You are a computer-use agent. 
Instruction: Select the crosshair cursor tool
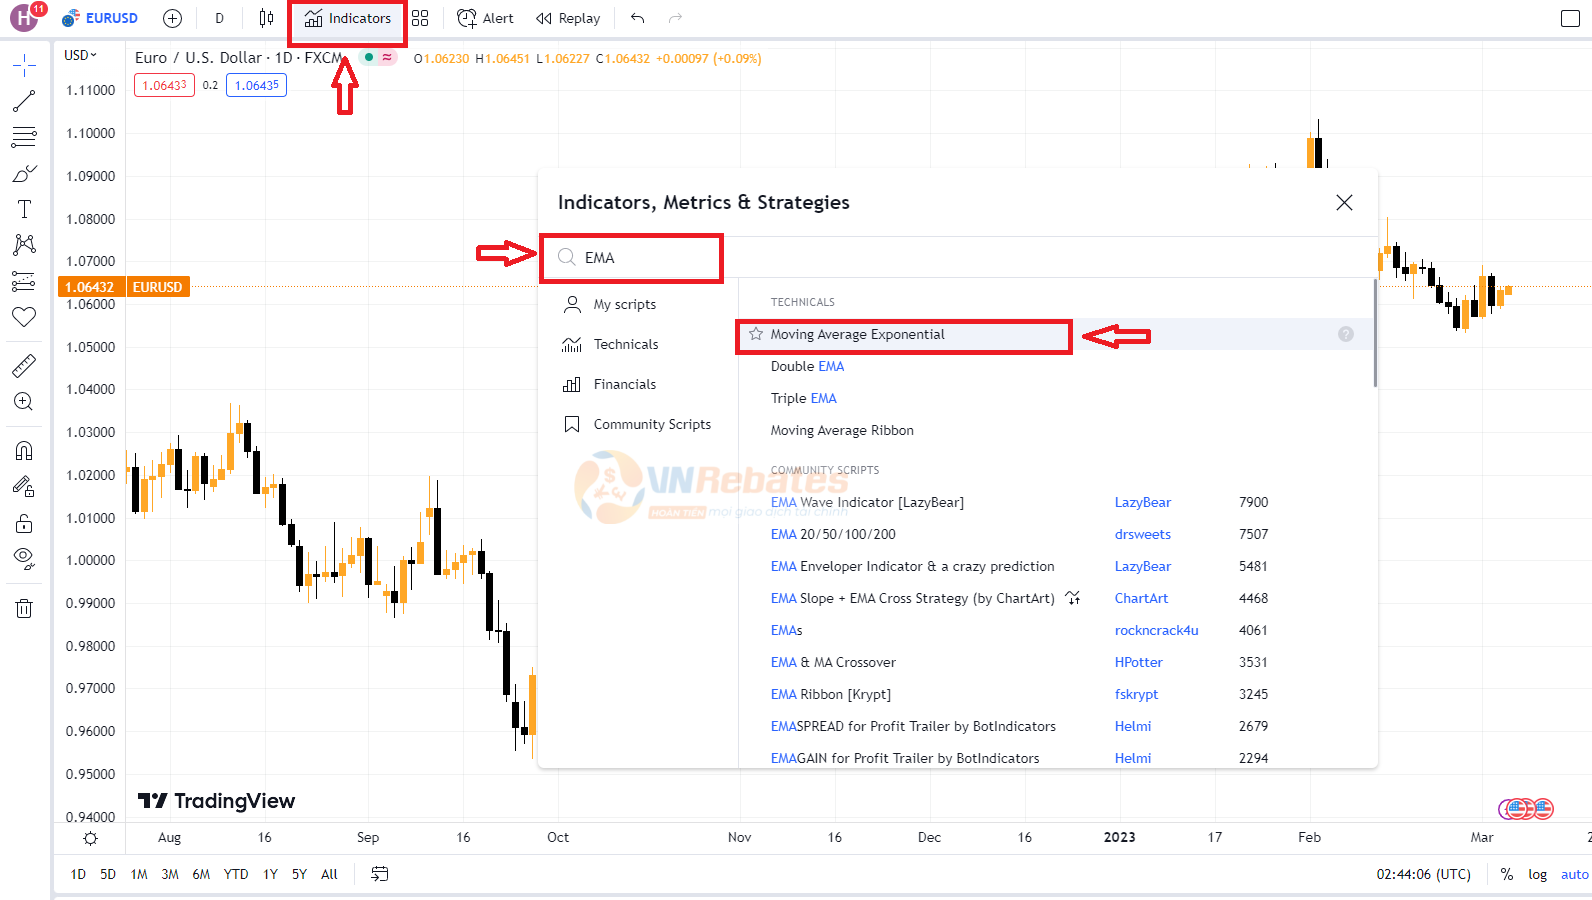24,66
